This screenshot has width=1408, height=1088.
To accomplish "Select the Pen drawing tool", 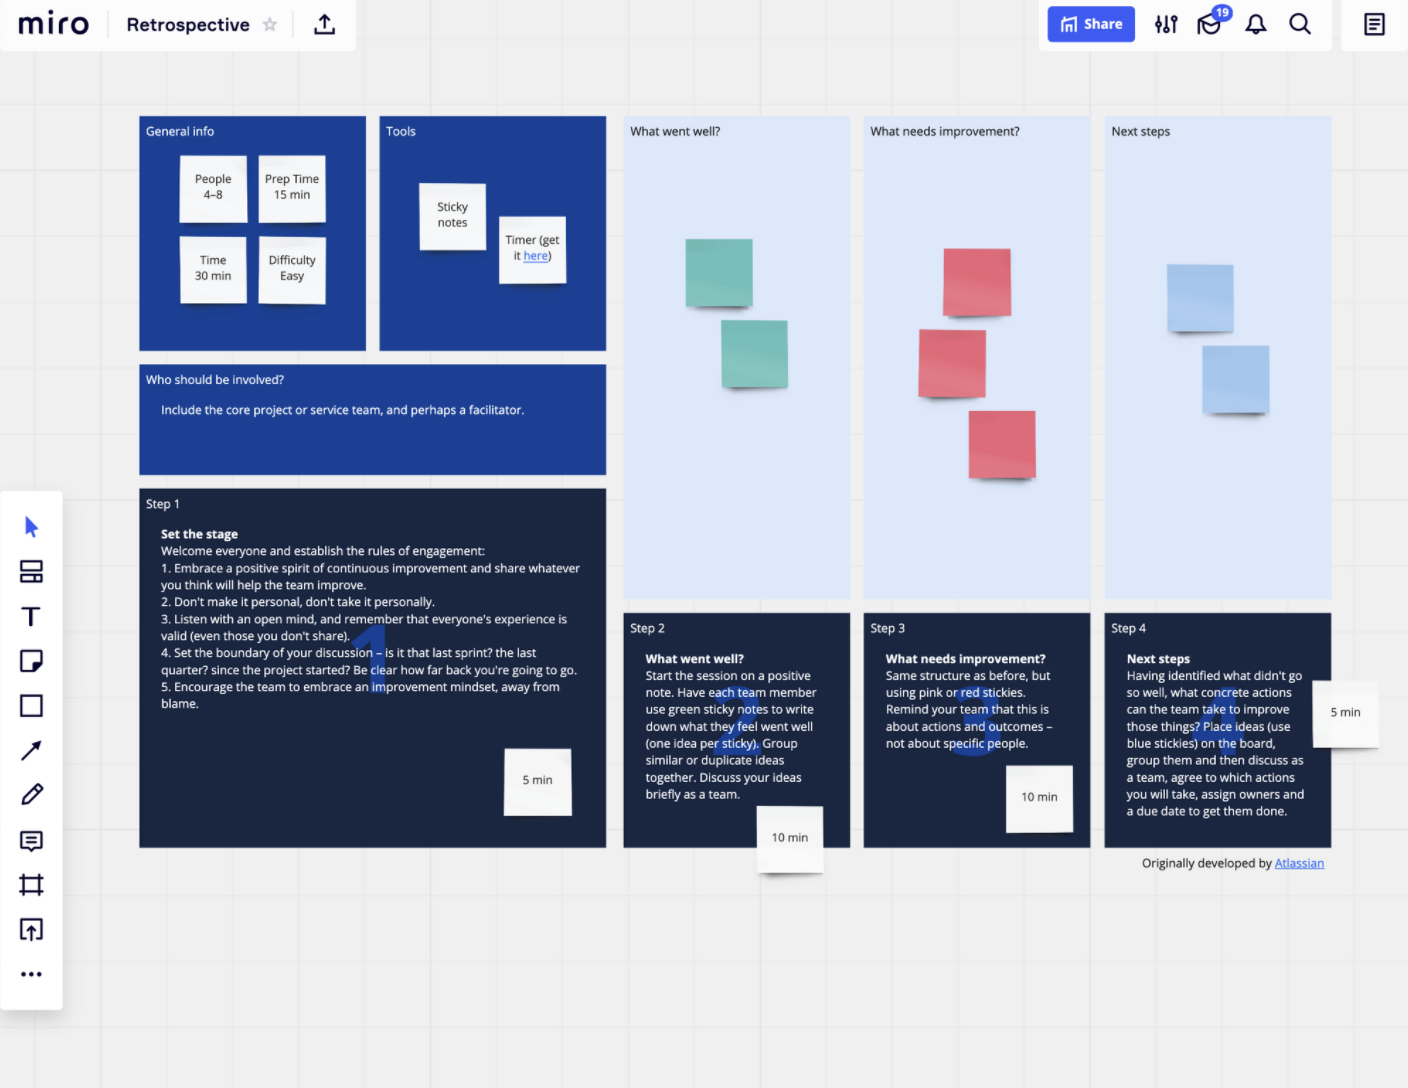I will [x=31, y=795].
